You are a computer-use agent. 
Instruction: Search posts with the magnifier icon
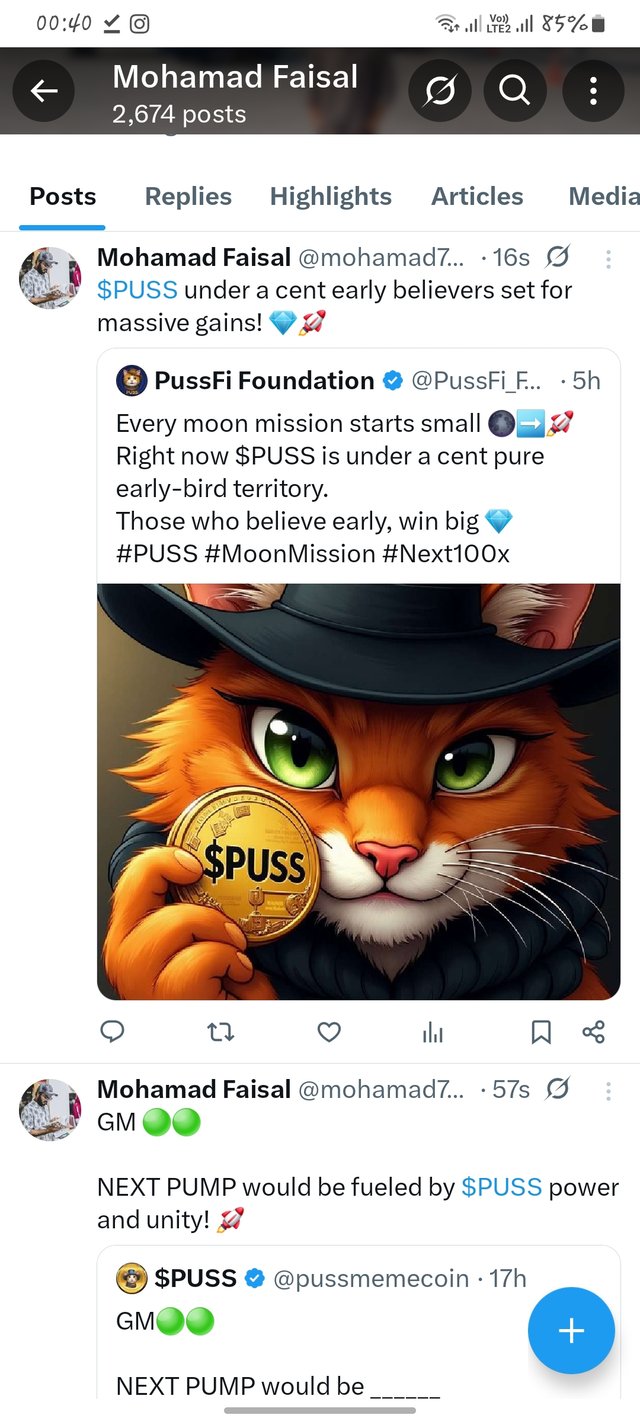[515, 91]
